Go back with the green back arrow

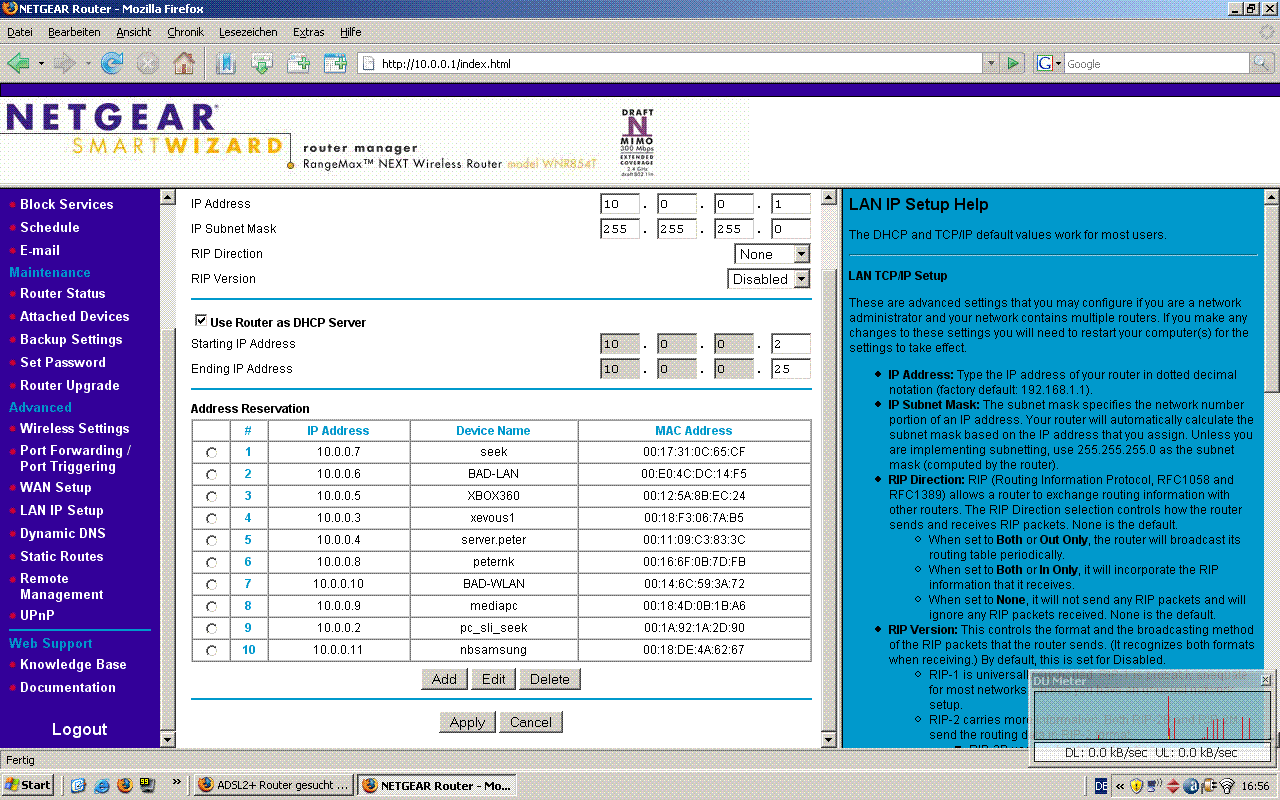point(18,63)
